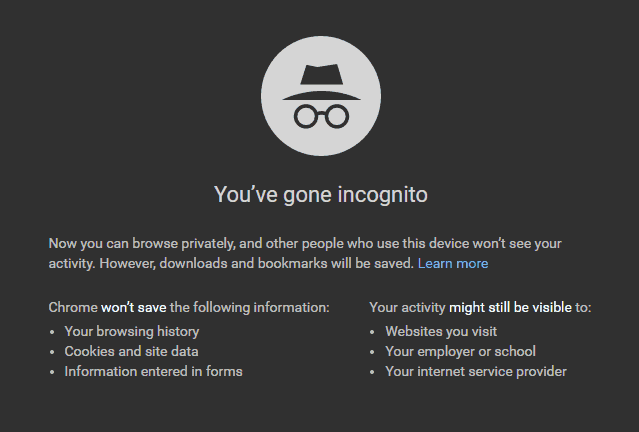
Task: Select the "Your employer or school" list item
Action: [460, 351]
